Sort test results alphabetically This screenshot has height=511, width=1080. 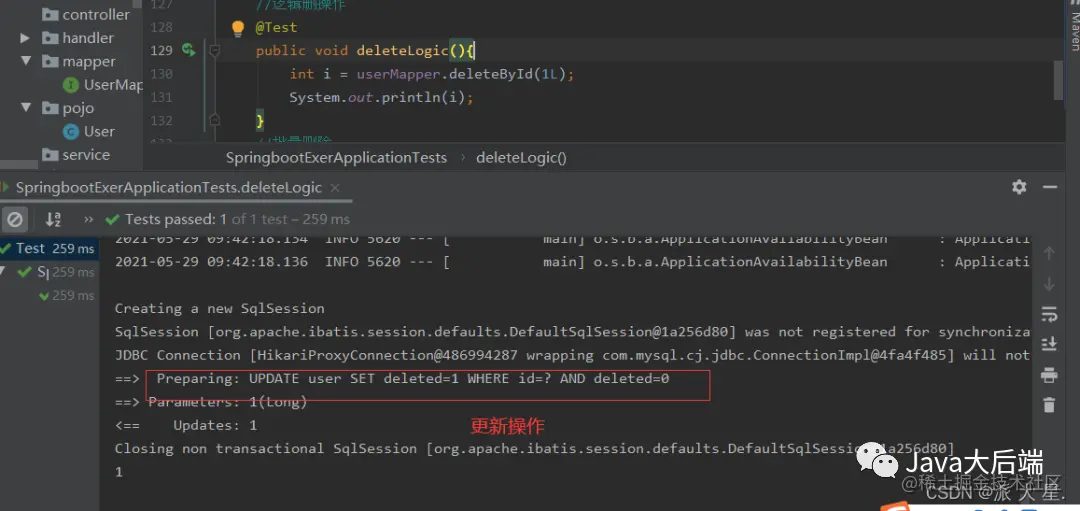(53, 220)
